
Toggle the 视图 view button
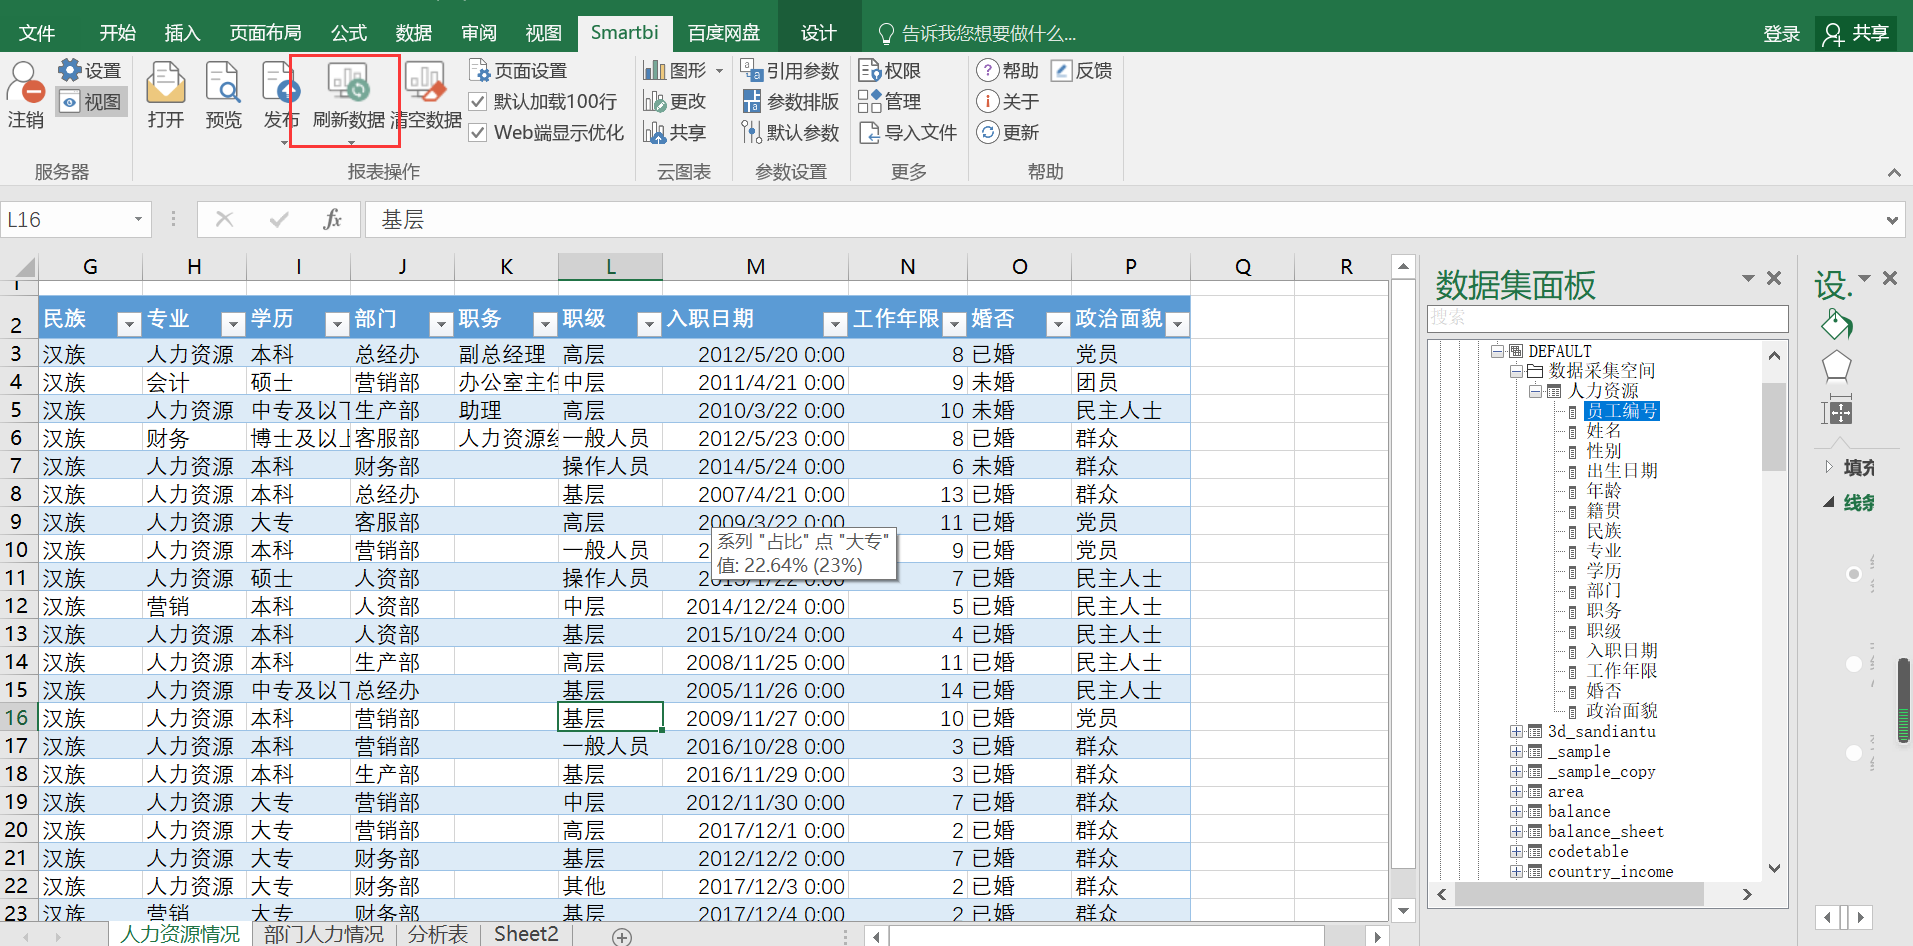(x=91, y=102)
